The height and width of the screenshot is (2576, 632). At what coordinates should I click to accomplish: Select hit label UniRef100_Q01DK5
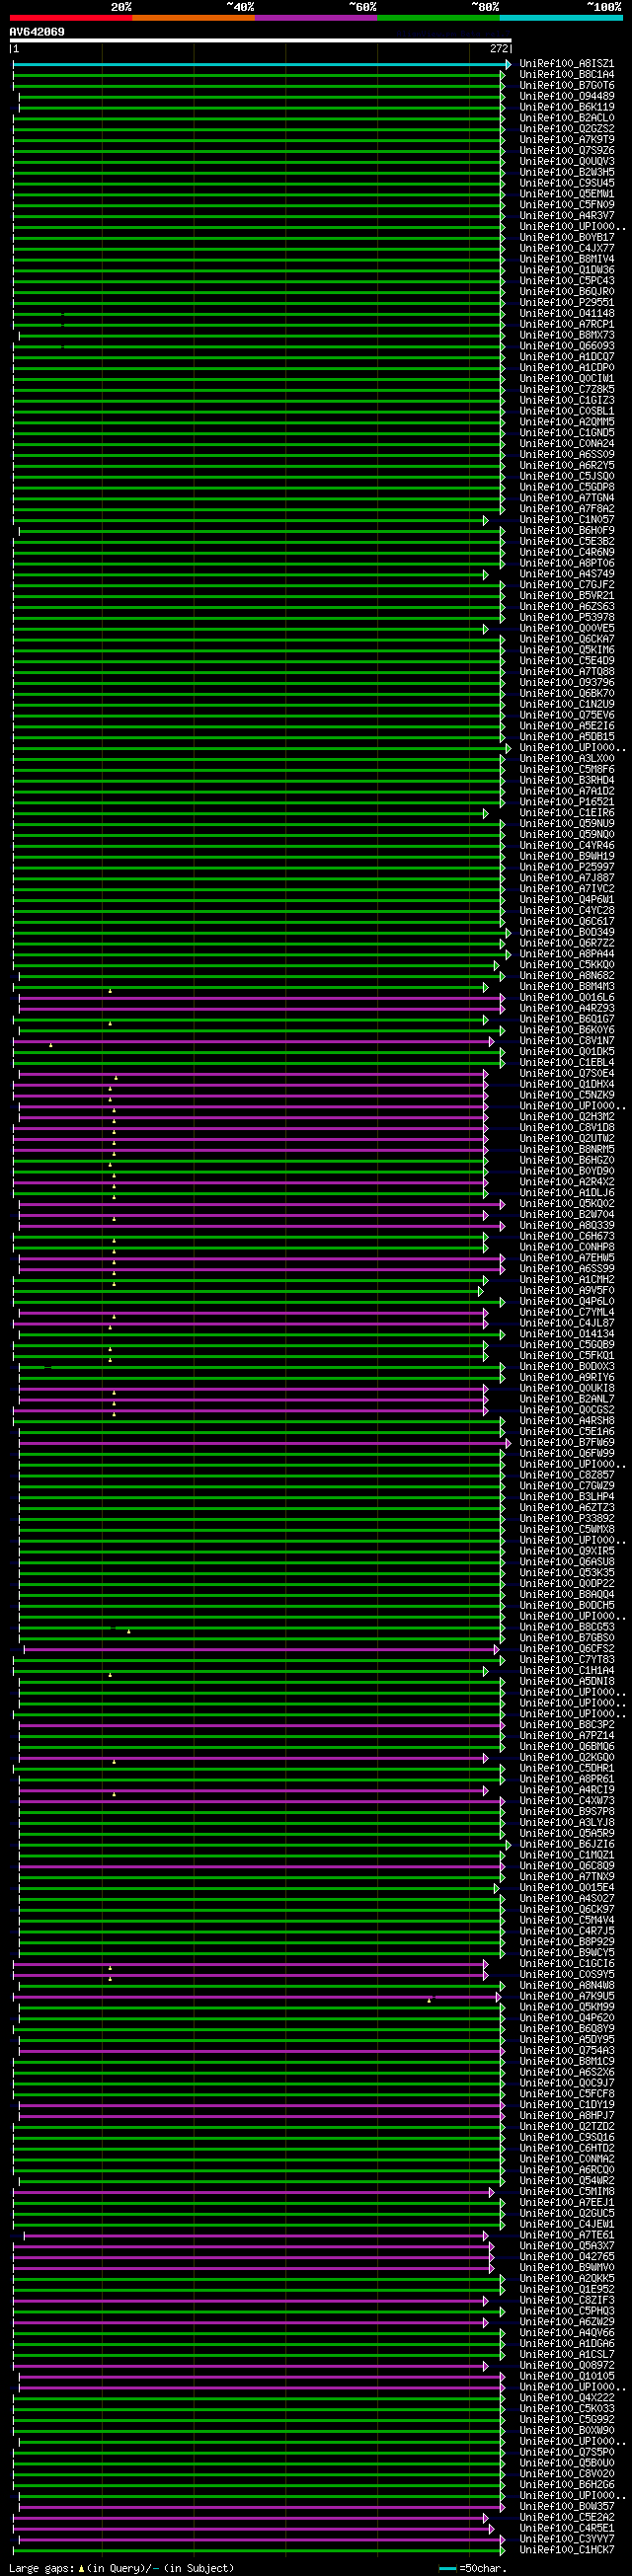click(567, 1052)
